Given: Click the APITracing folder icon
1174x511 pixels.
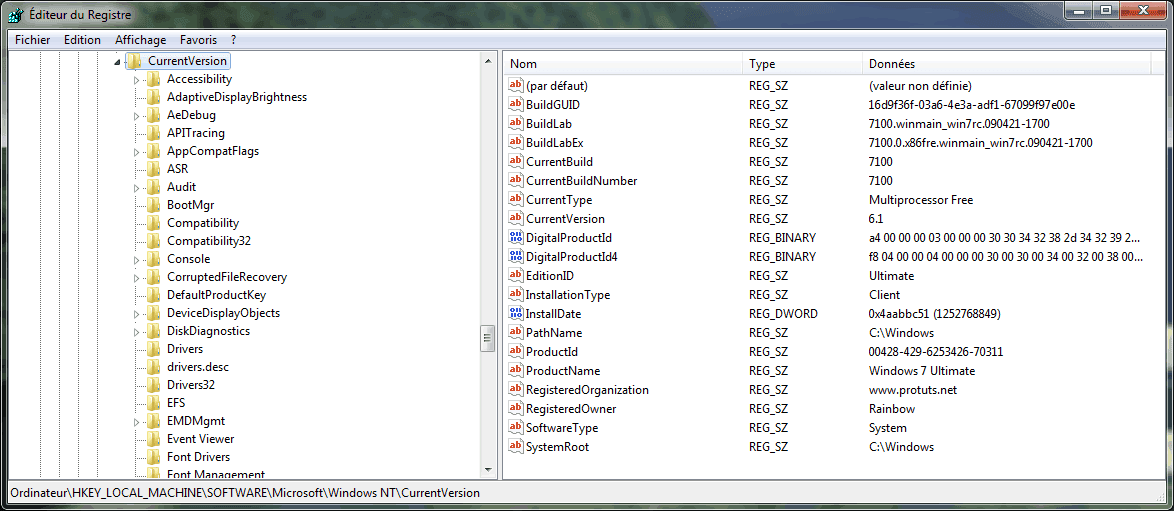Looking at the screenshot, I should (x=153, y=133).
